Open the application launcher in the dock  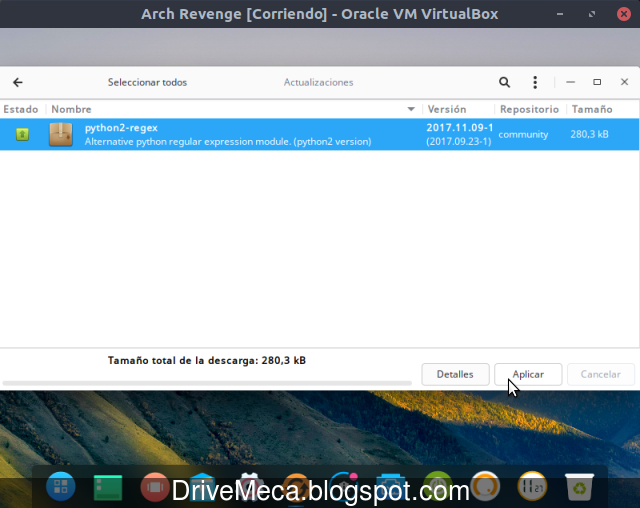click(61, 486)
